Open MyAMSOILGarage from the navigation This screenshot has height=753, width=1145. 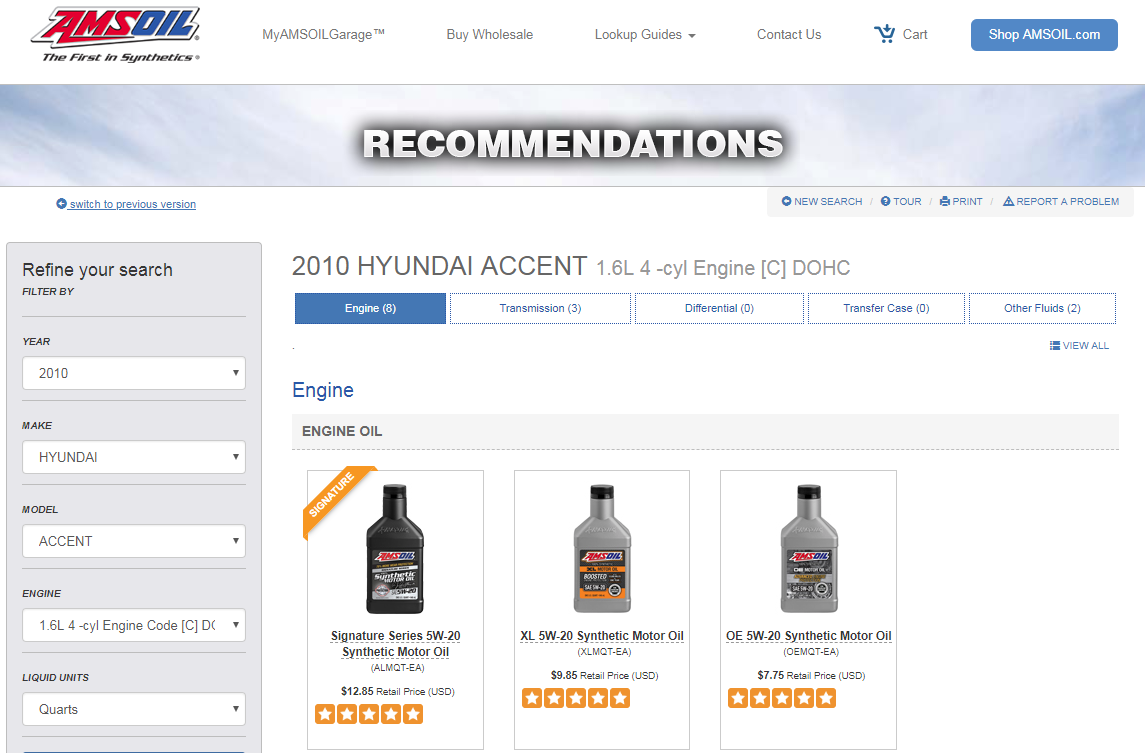[x=323, y=34]
